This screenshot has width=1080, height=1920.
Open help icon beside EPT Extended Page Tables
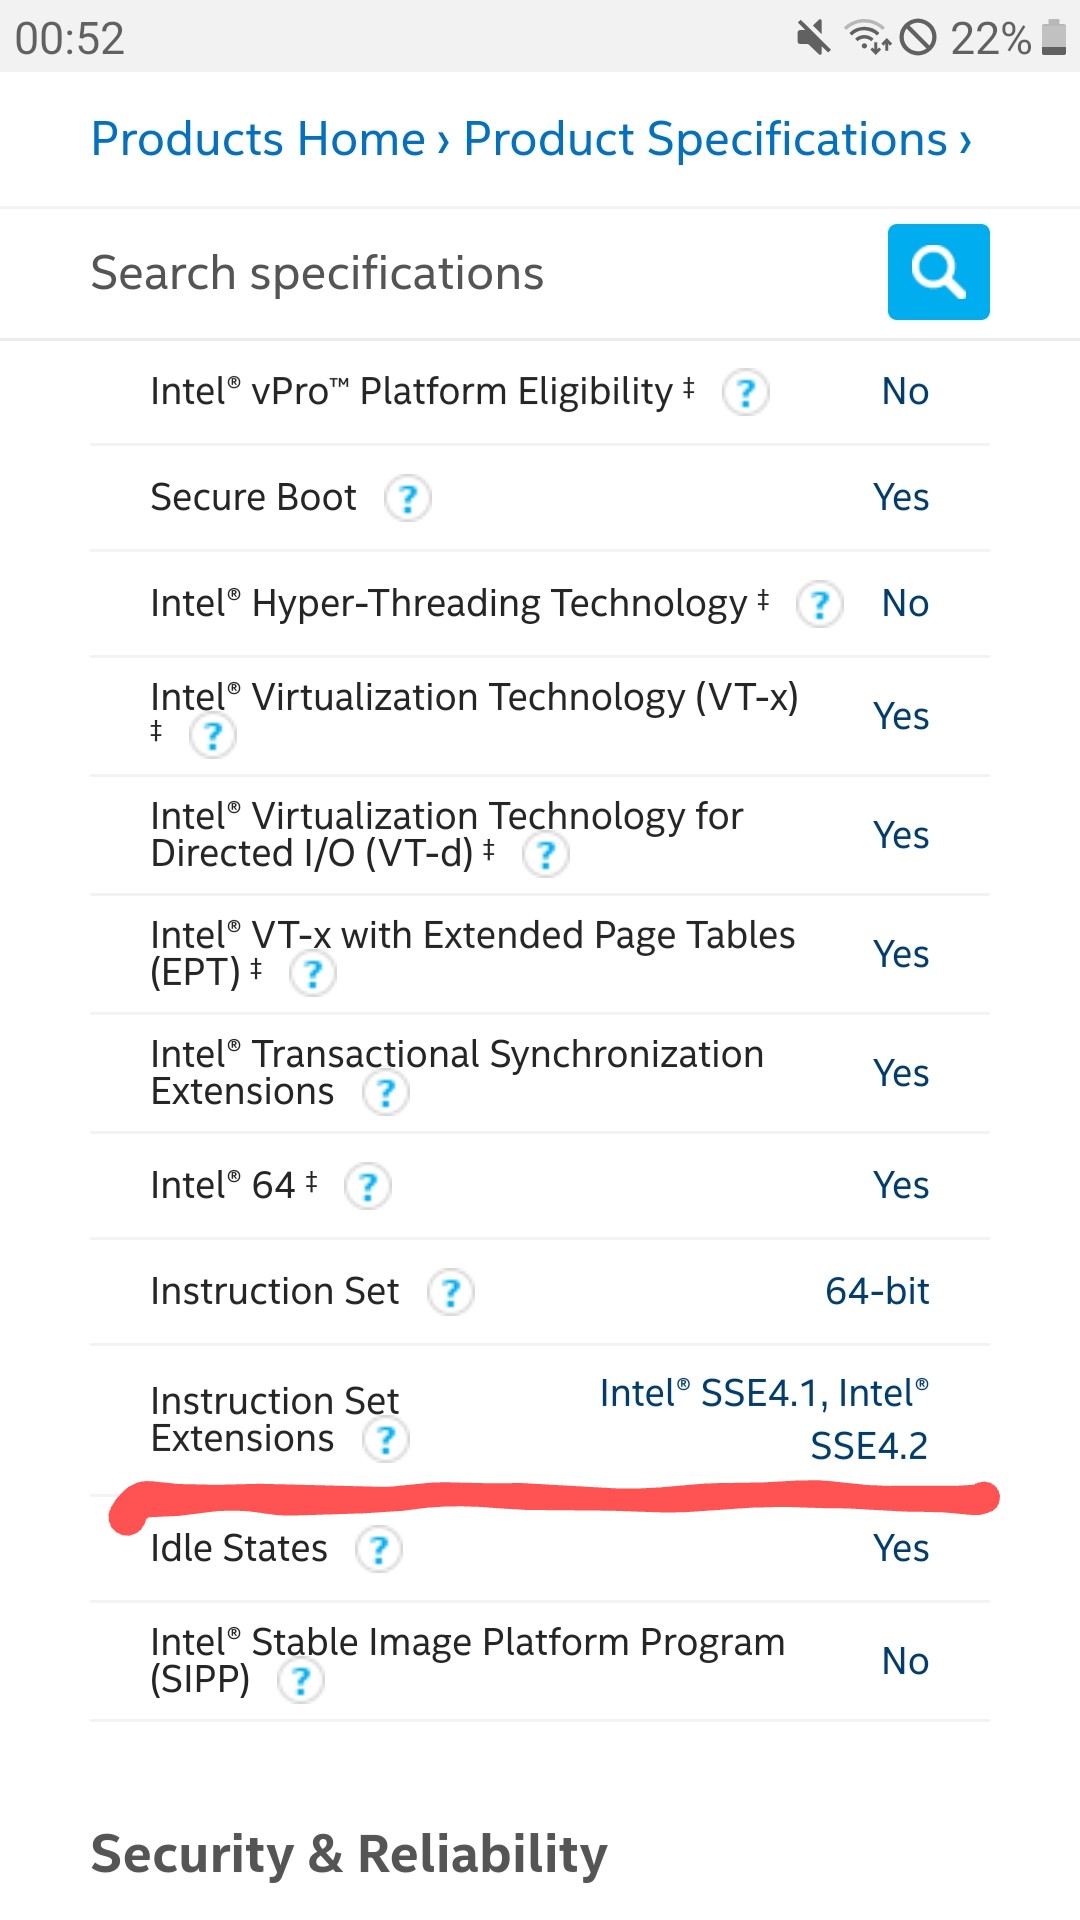click(312, 973)
